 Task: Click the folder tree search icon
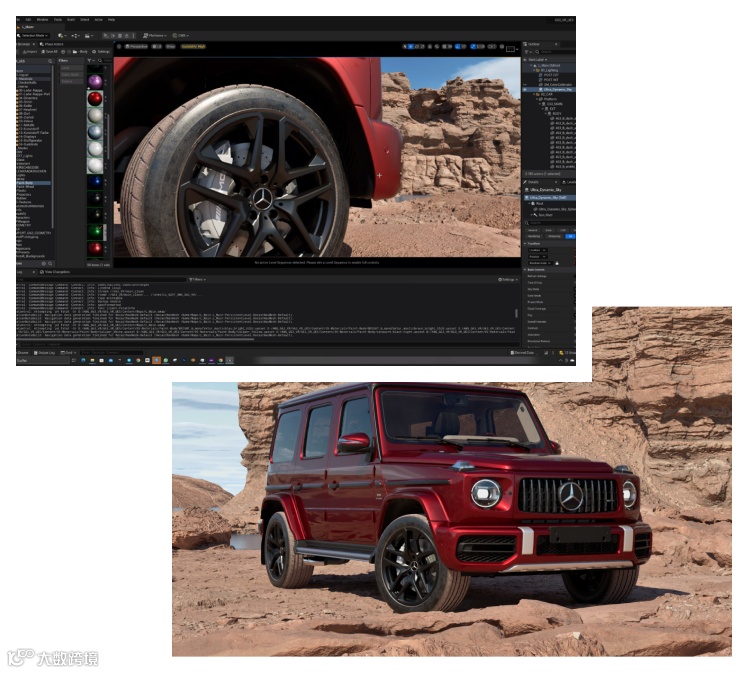50,61
